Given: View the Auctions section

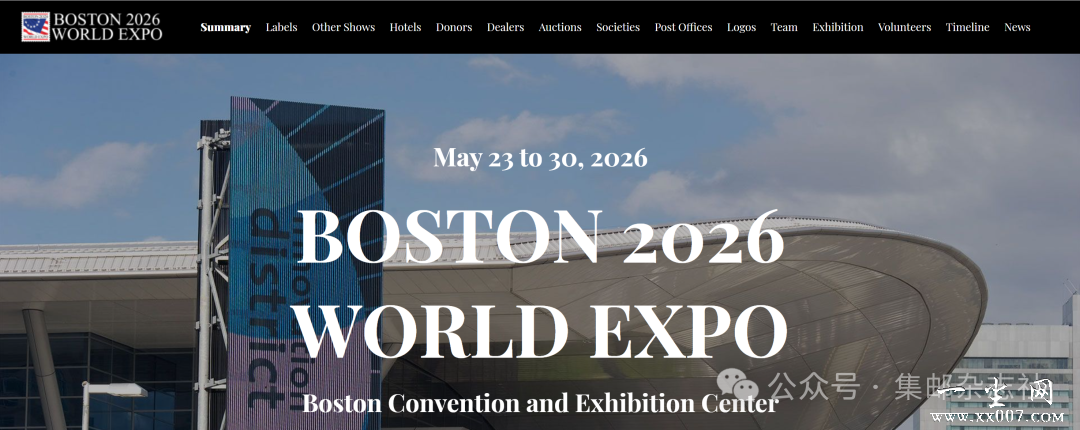Looking at the screenshot, I should 560,27.
